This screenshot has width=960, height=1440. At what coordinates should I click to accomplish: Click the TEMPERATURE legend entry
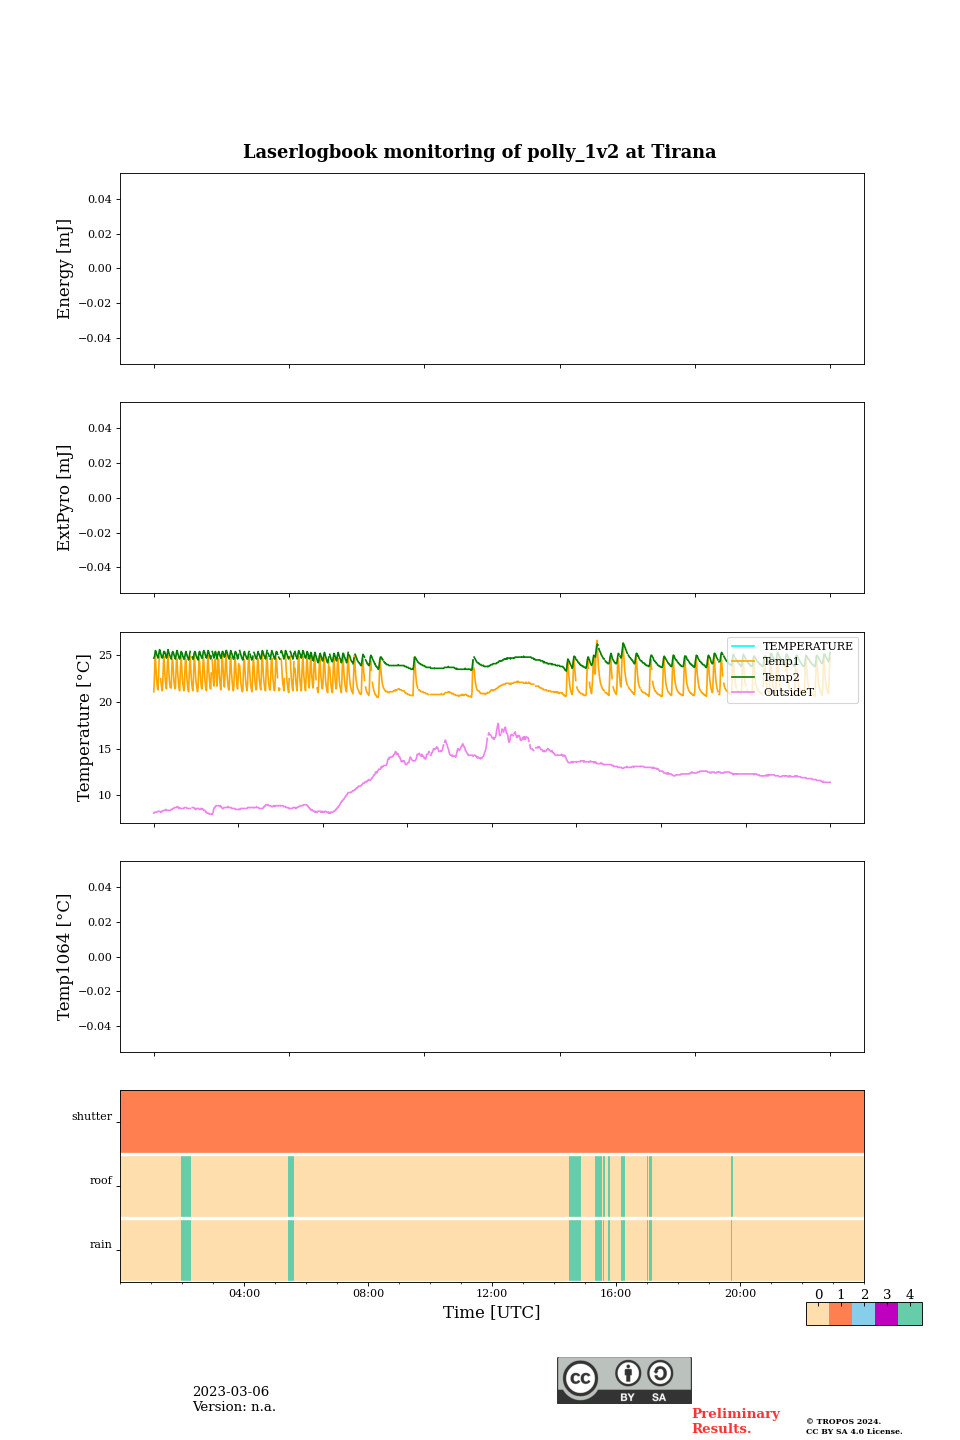coord(792,646)
